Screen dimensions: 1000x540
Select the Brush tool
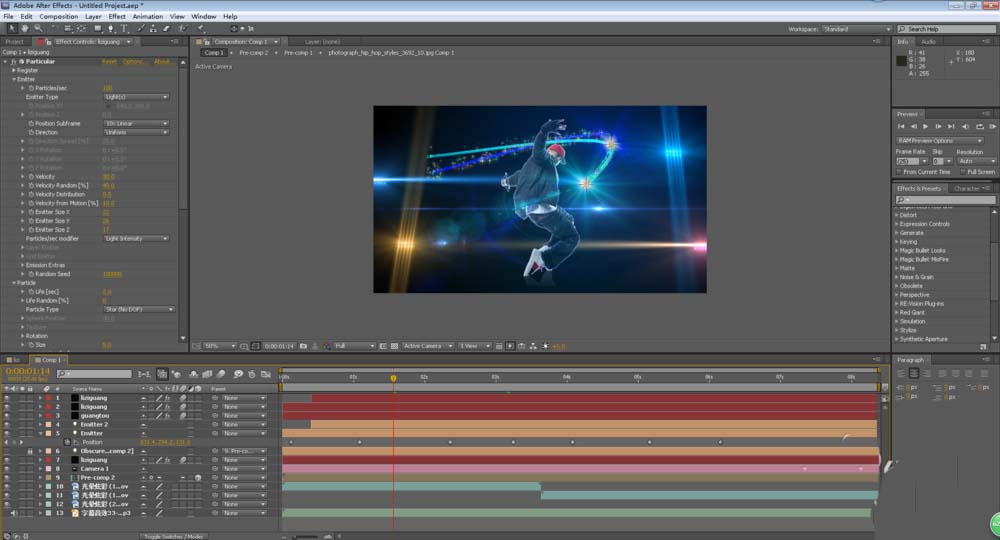tap(141, 29)
